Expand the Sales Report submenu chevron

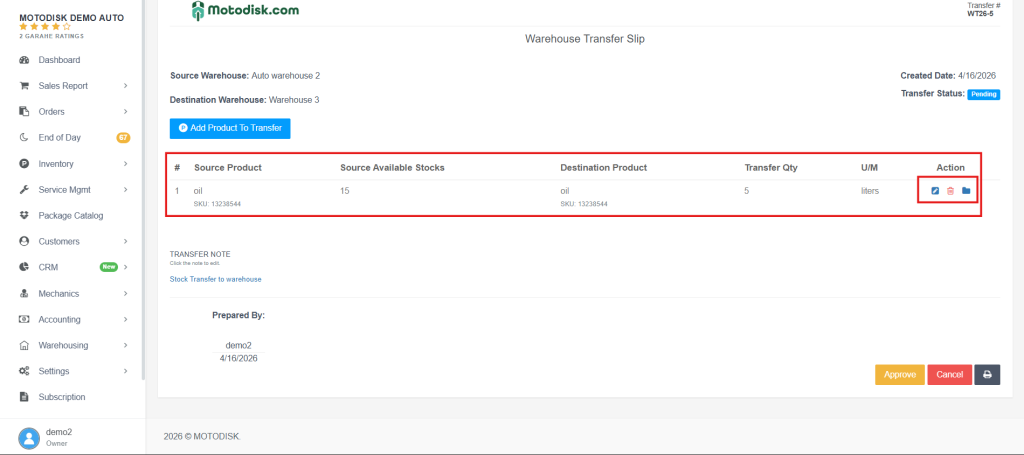point(125,86)
